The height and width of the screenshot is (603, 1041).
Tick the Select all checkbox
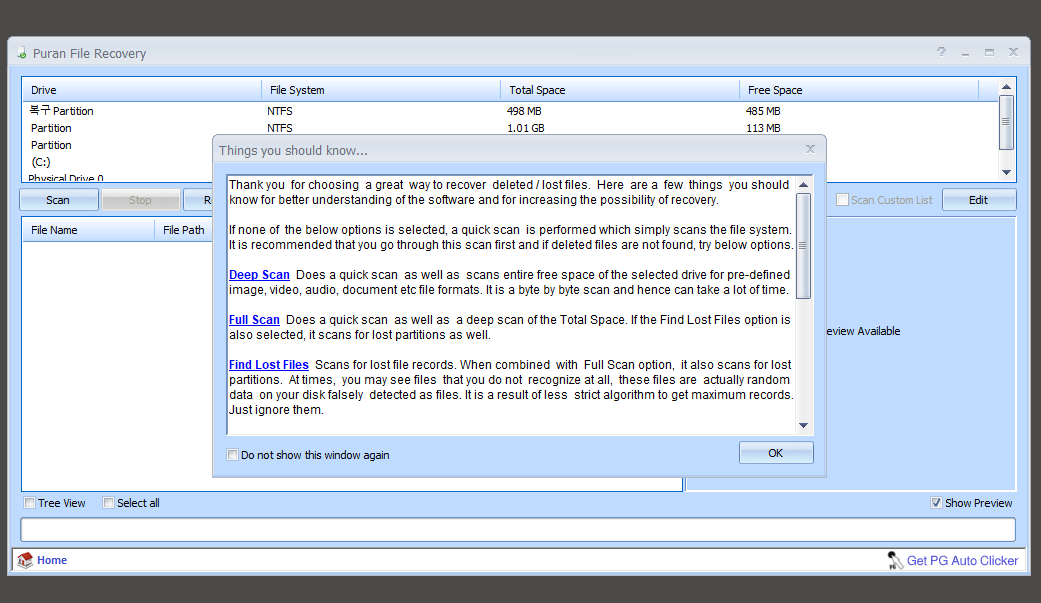(108, 503)
